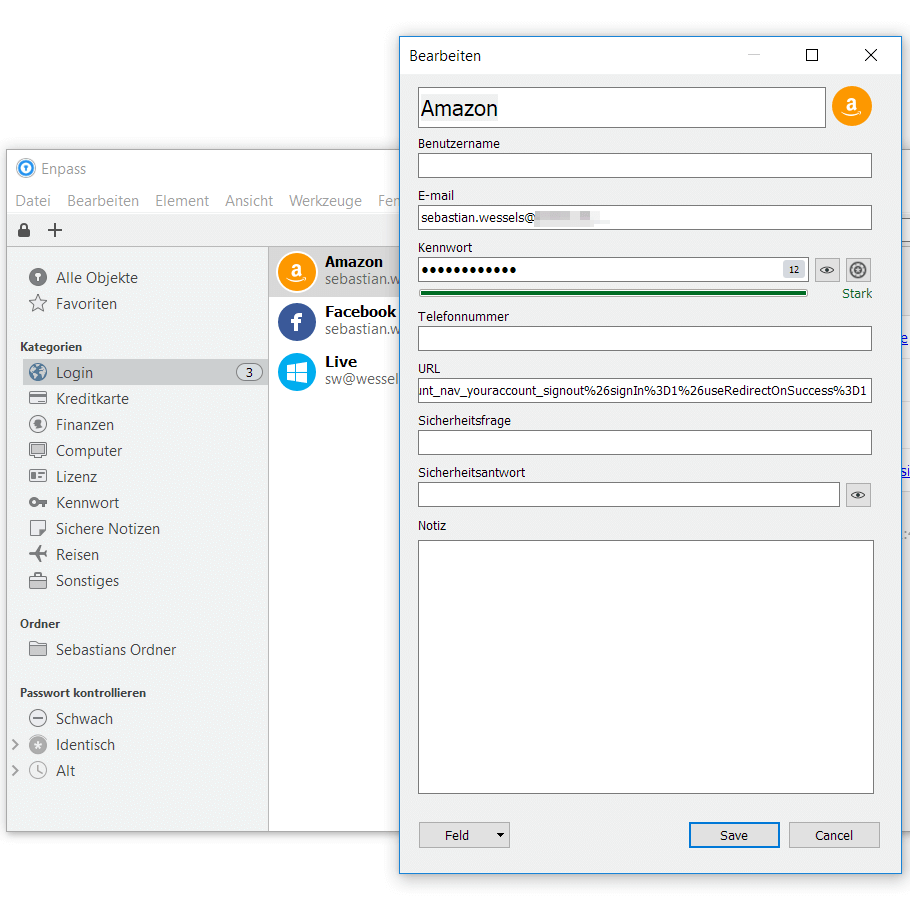Click the "Favoriten" label
Image resolution: width=910 pixels, height=910 pixels.
tap(86, 304)
